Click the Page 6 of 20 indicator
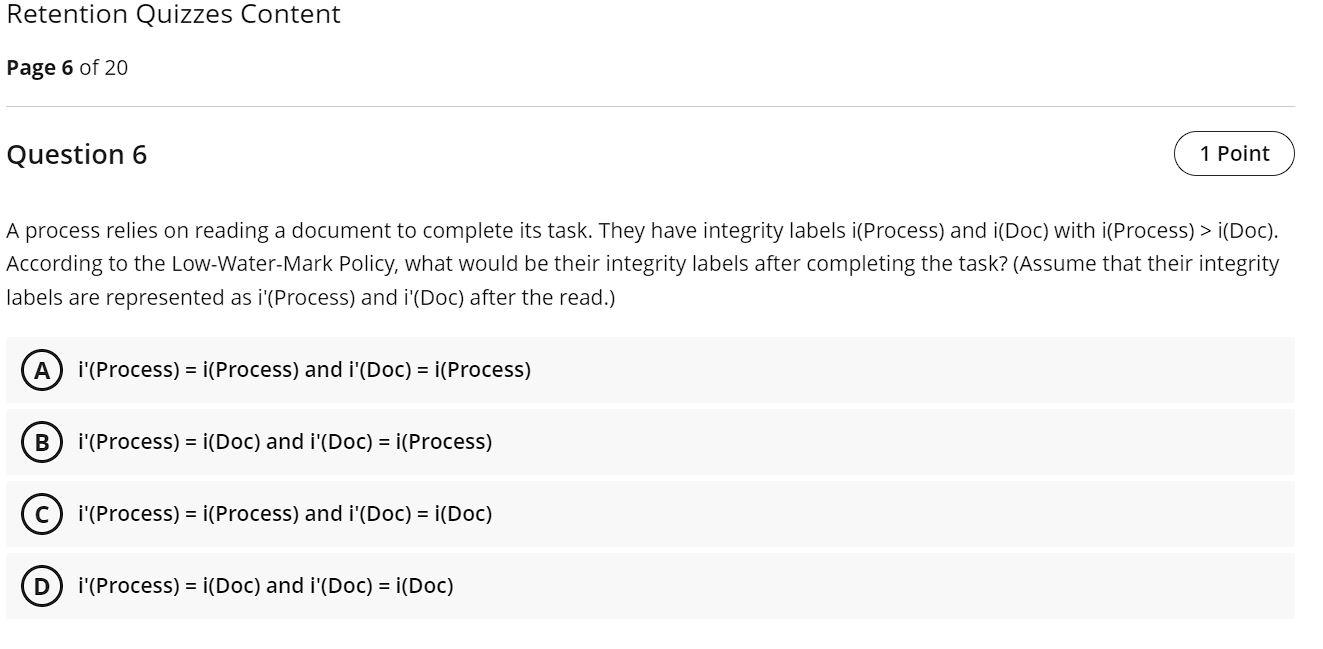The height and width of the screenshot is (649, 1323). pyautogui.click(x=67, y=67)
